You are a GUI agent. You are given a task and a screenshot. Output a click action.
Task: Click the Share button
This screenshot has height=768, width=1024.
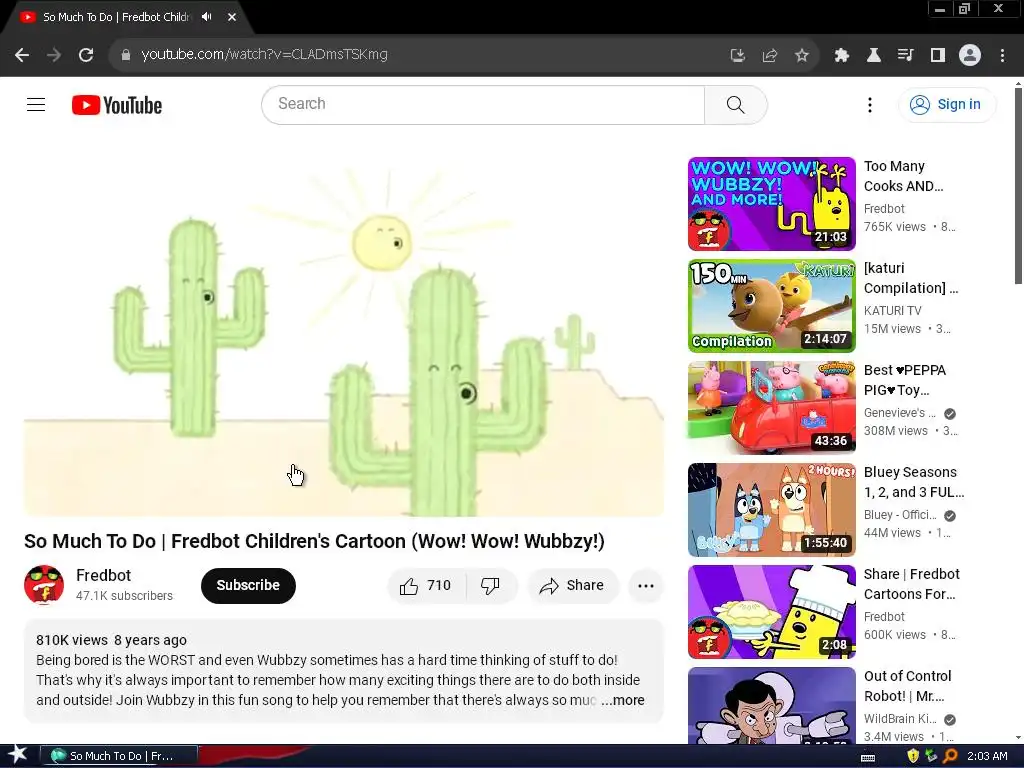pos(572,585)
